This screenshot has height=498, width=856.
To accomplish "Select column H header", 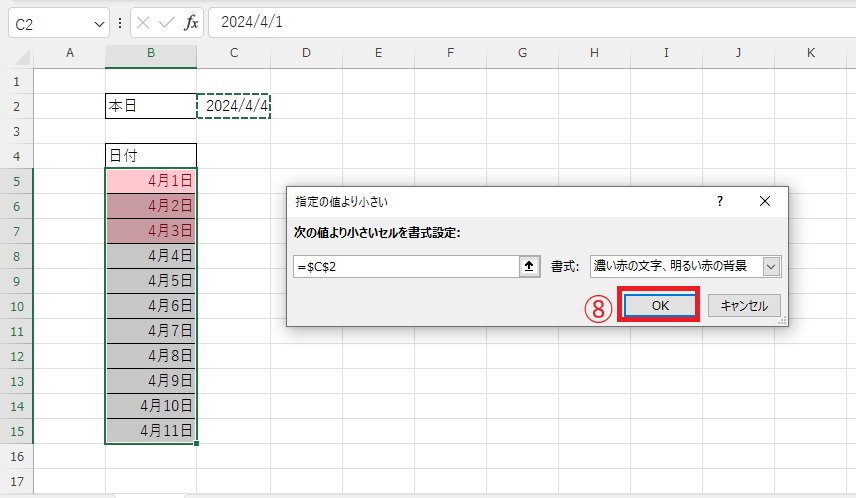I will (x=595, y=53).
